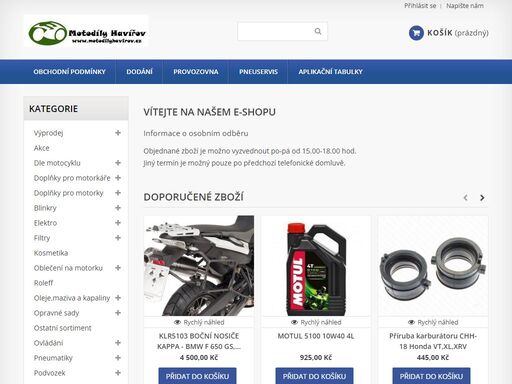The image size is (512, 384).
Task: Expand the Blinkry category
Action: (118, 208)
